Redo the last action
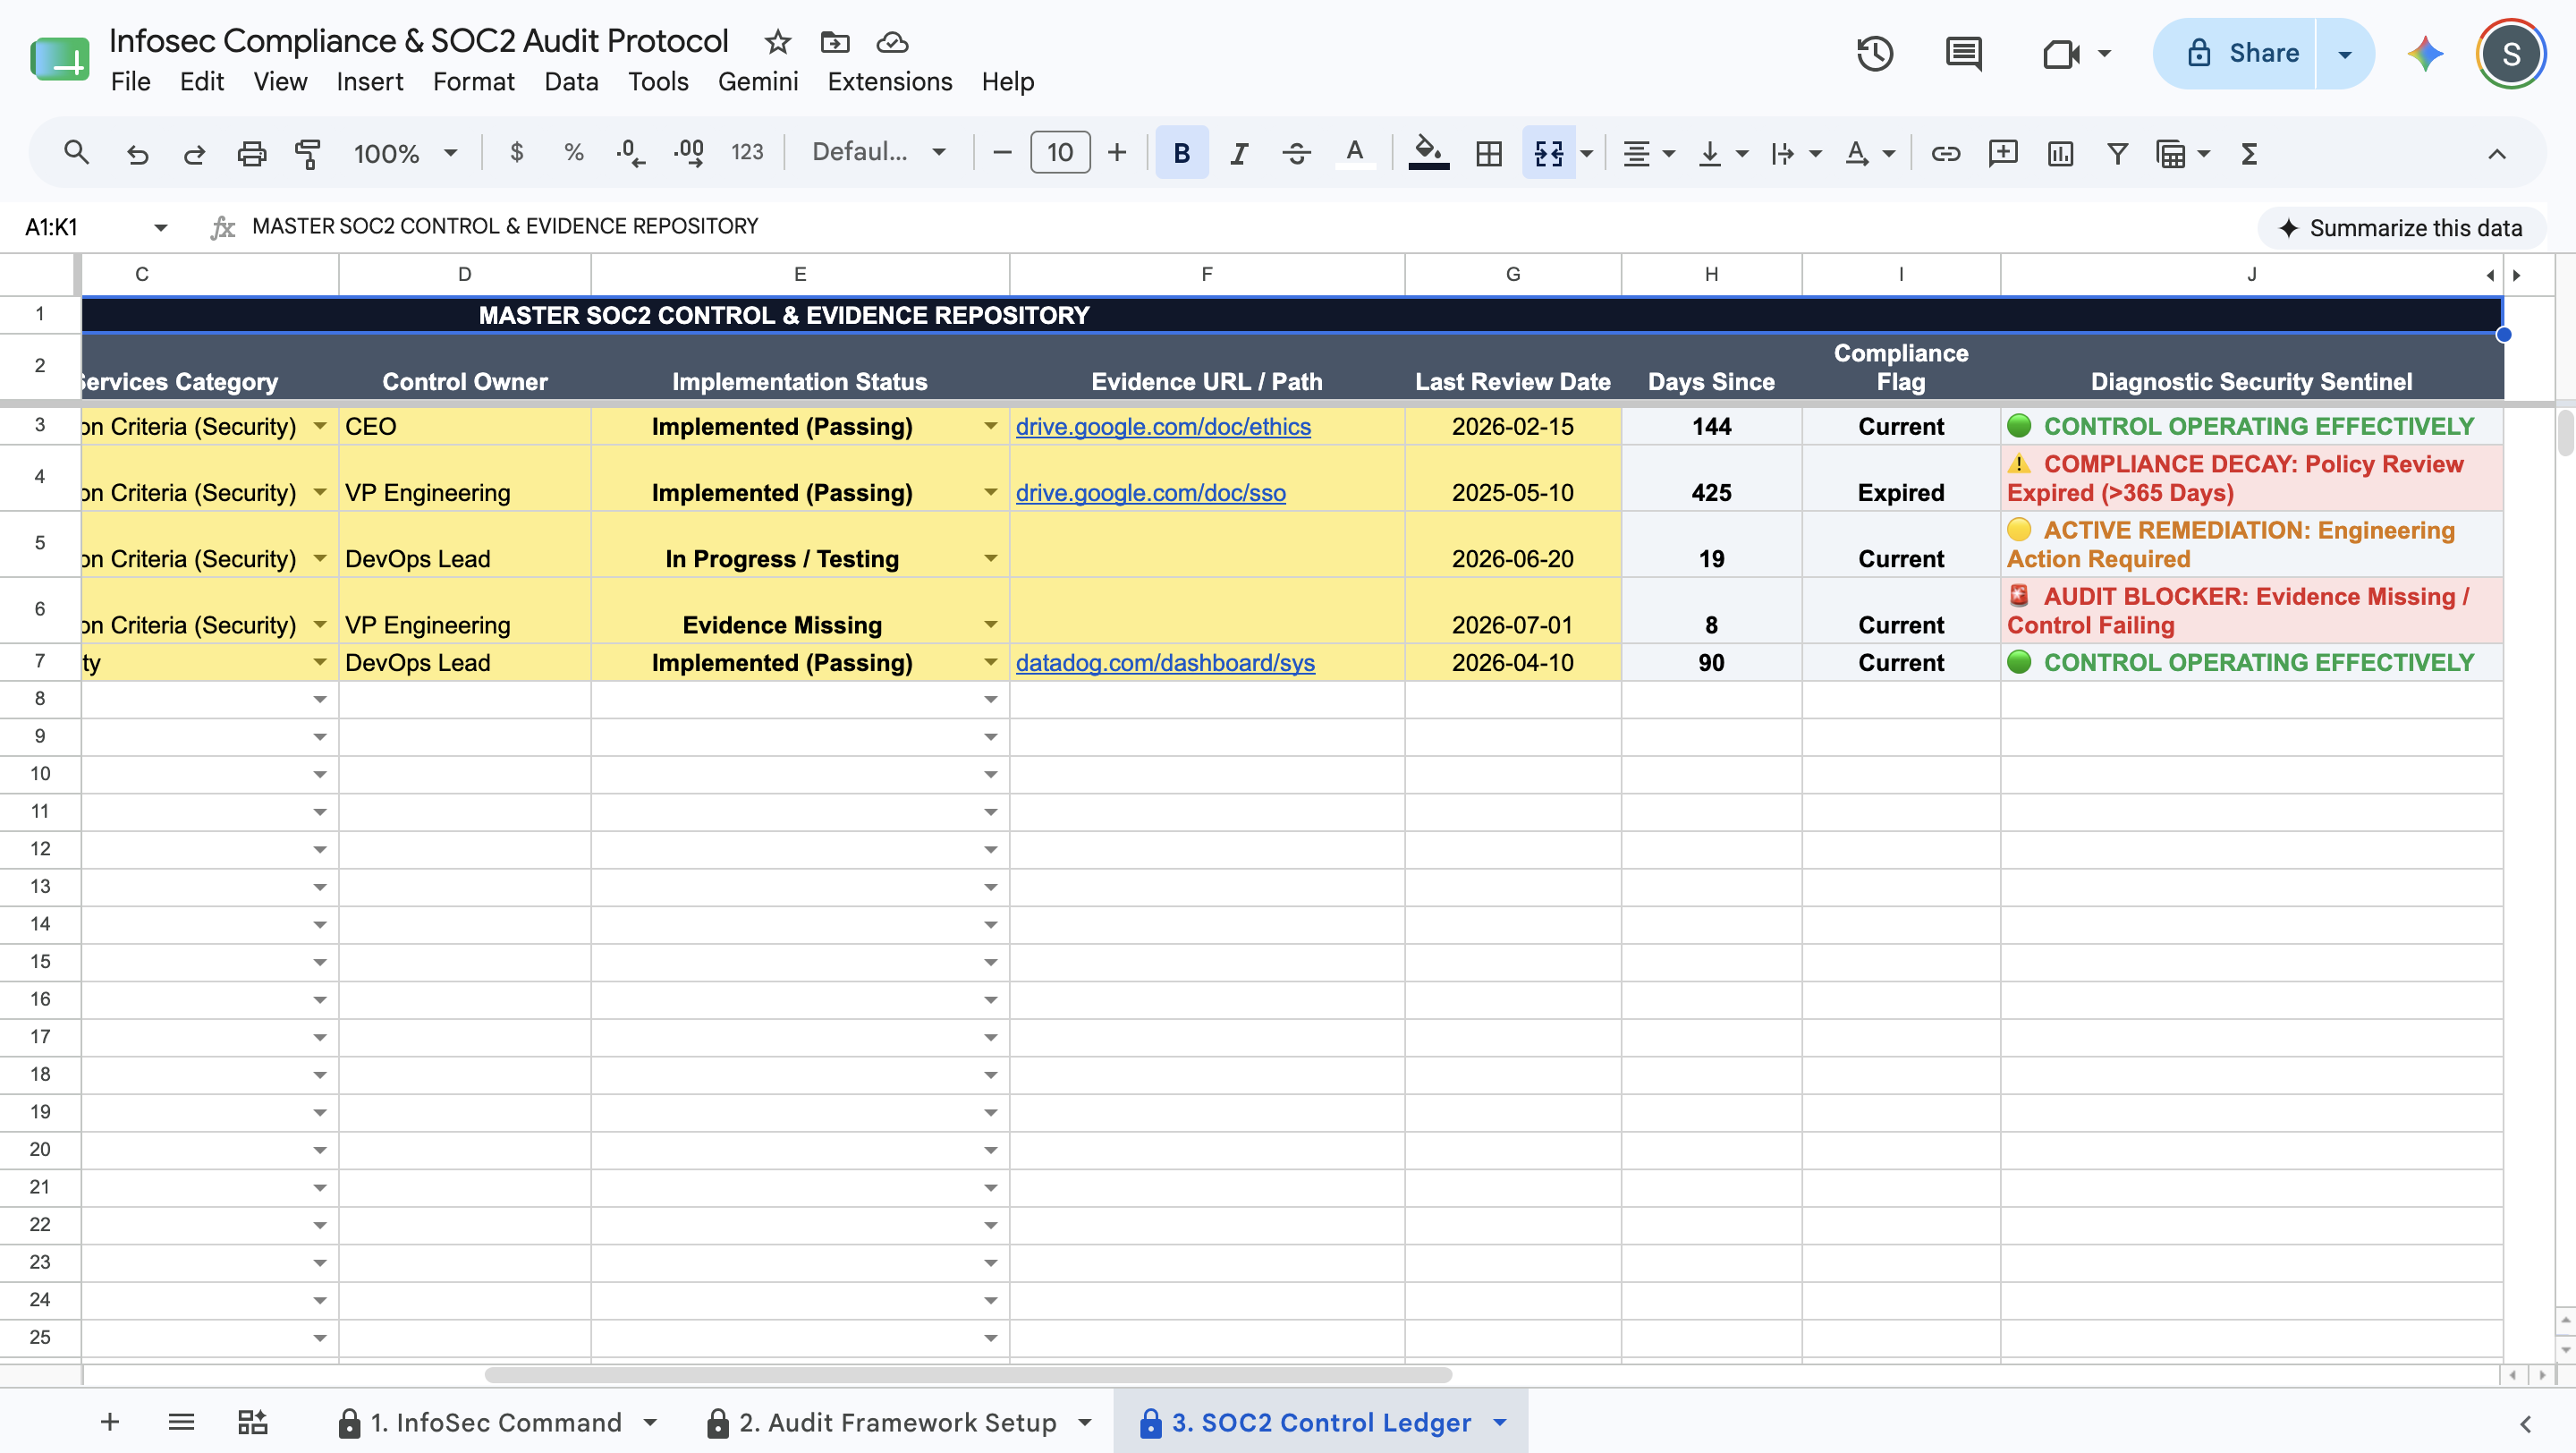 tap(194, 153)
